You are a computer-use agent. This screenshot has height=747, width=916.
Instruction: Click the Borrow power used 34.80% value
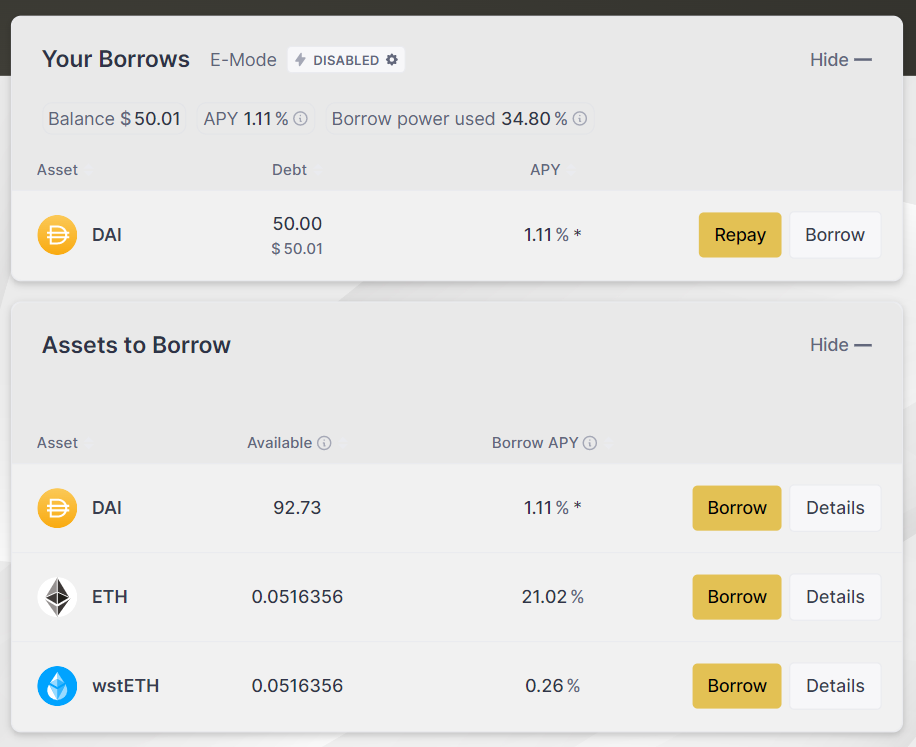534,119
